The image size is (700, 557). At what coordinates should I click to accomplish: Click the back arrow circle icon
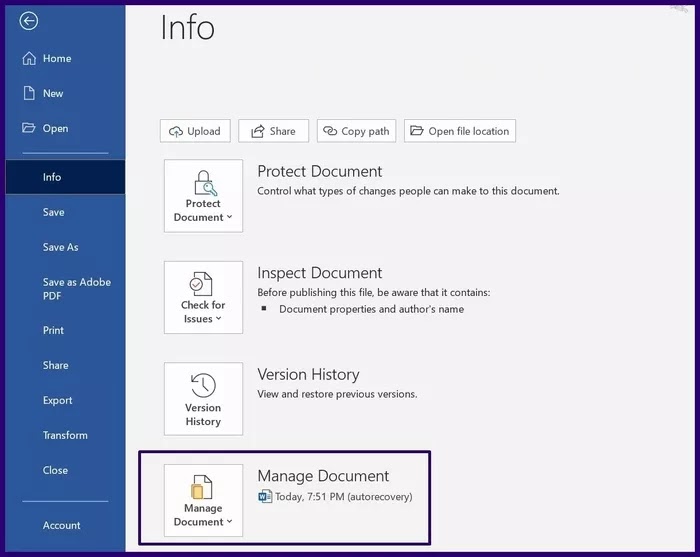[x=29, y=21]
